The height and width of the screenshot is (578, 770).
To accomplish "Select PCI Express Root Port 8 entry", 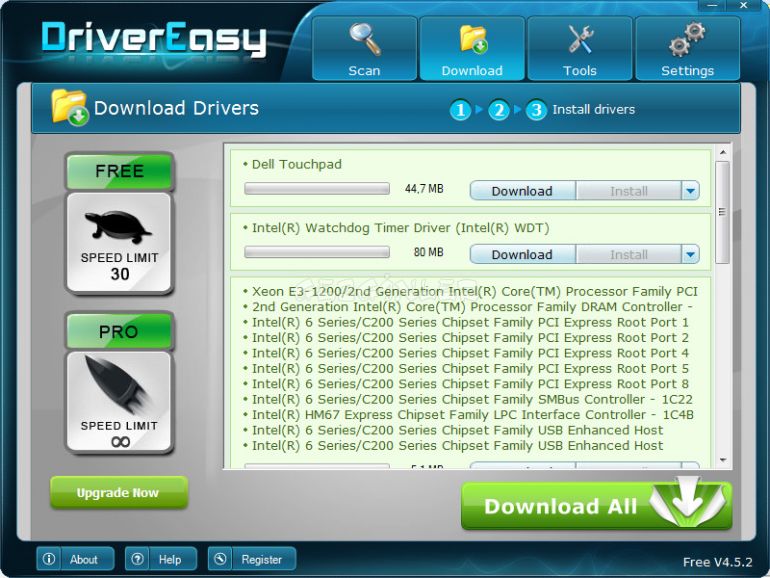I will (470, 384).
